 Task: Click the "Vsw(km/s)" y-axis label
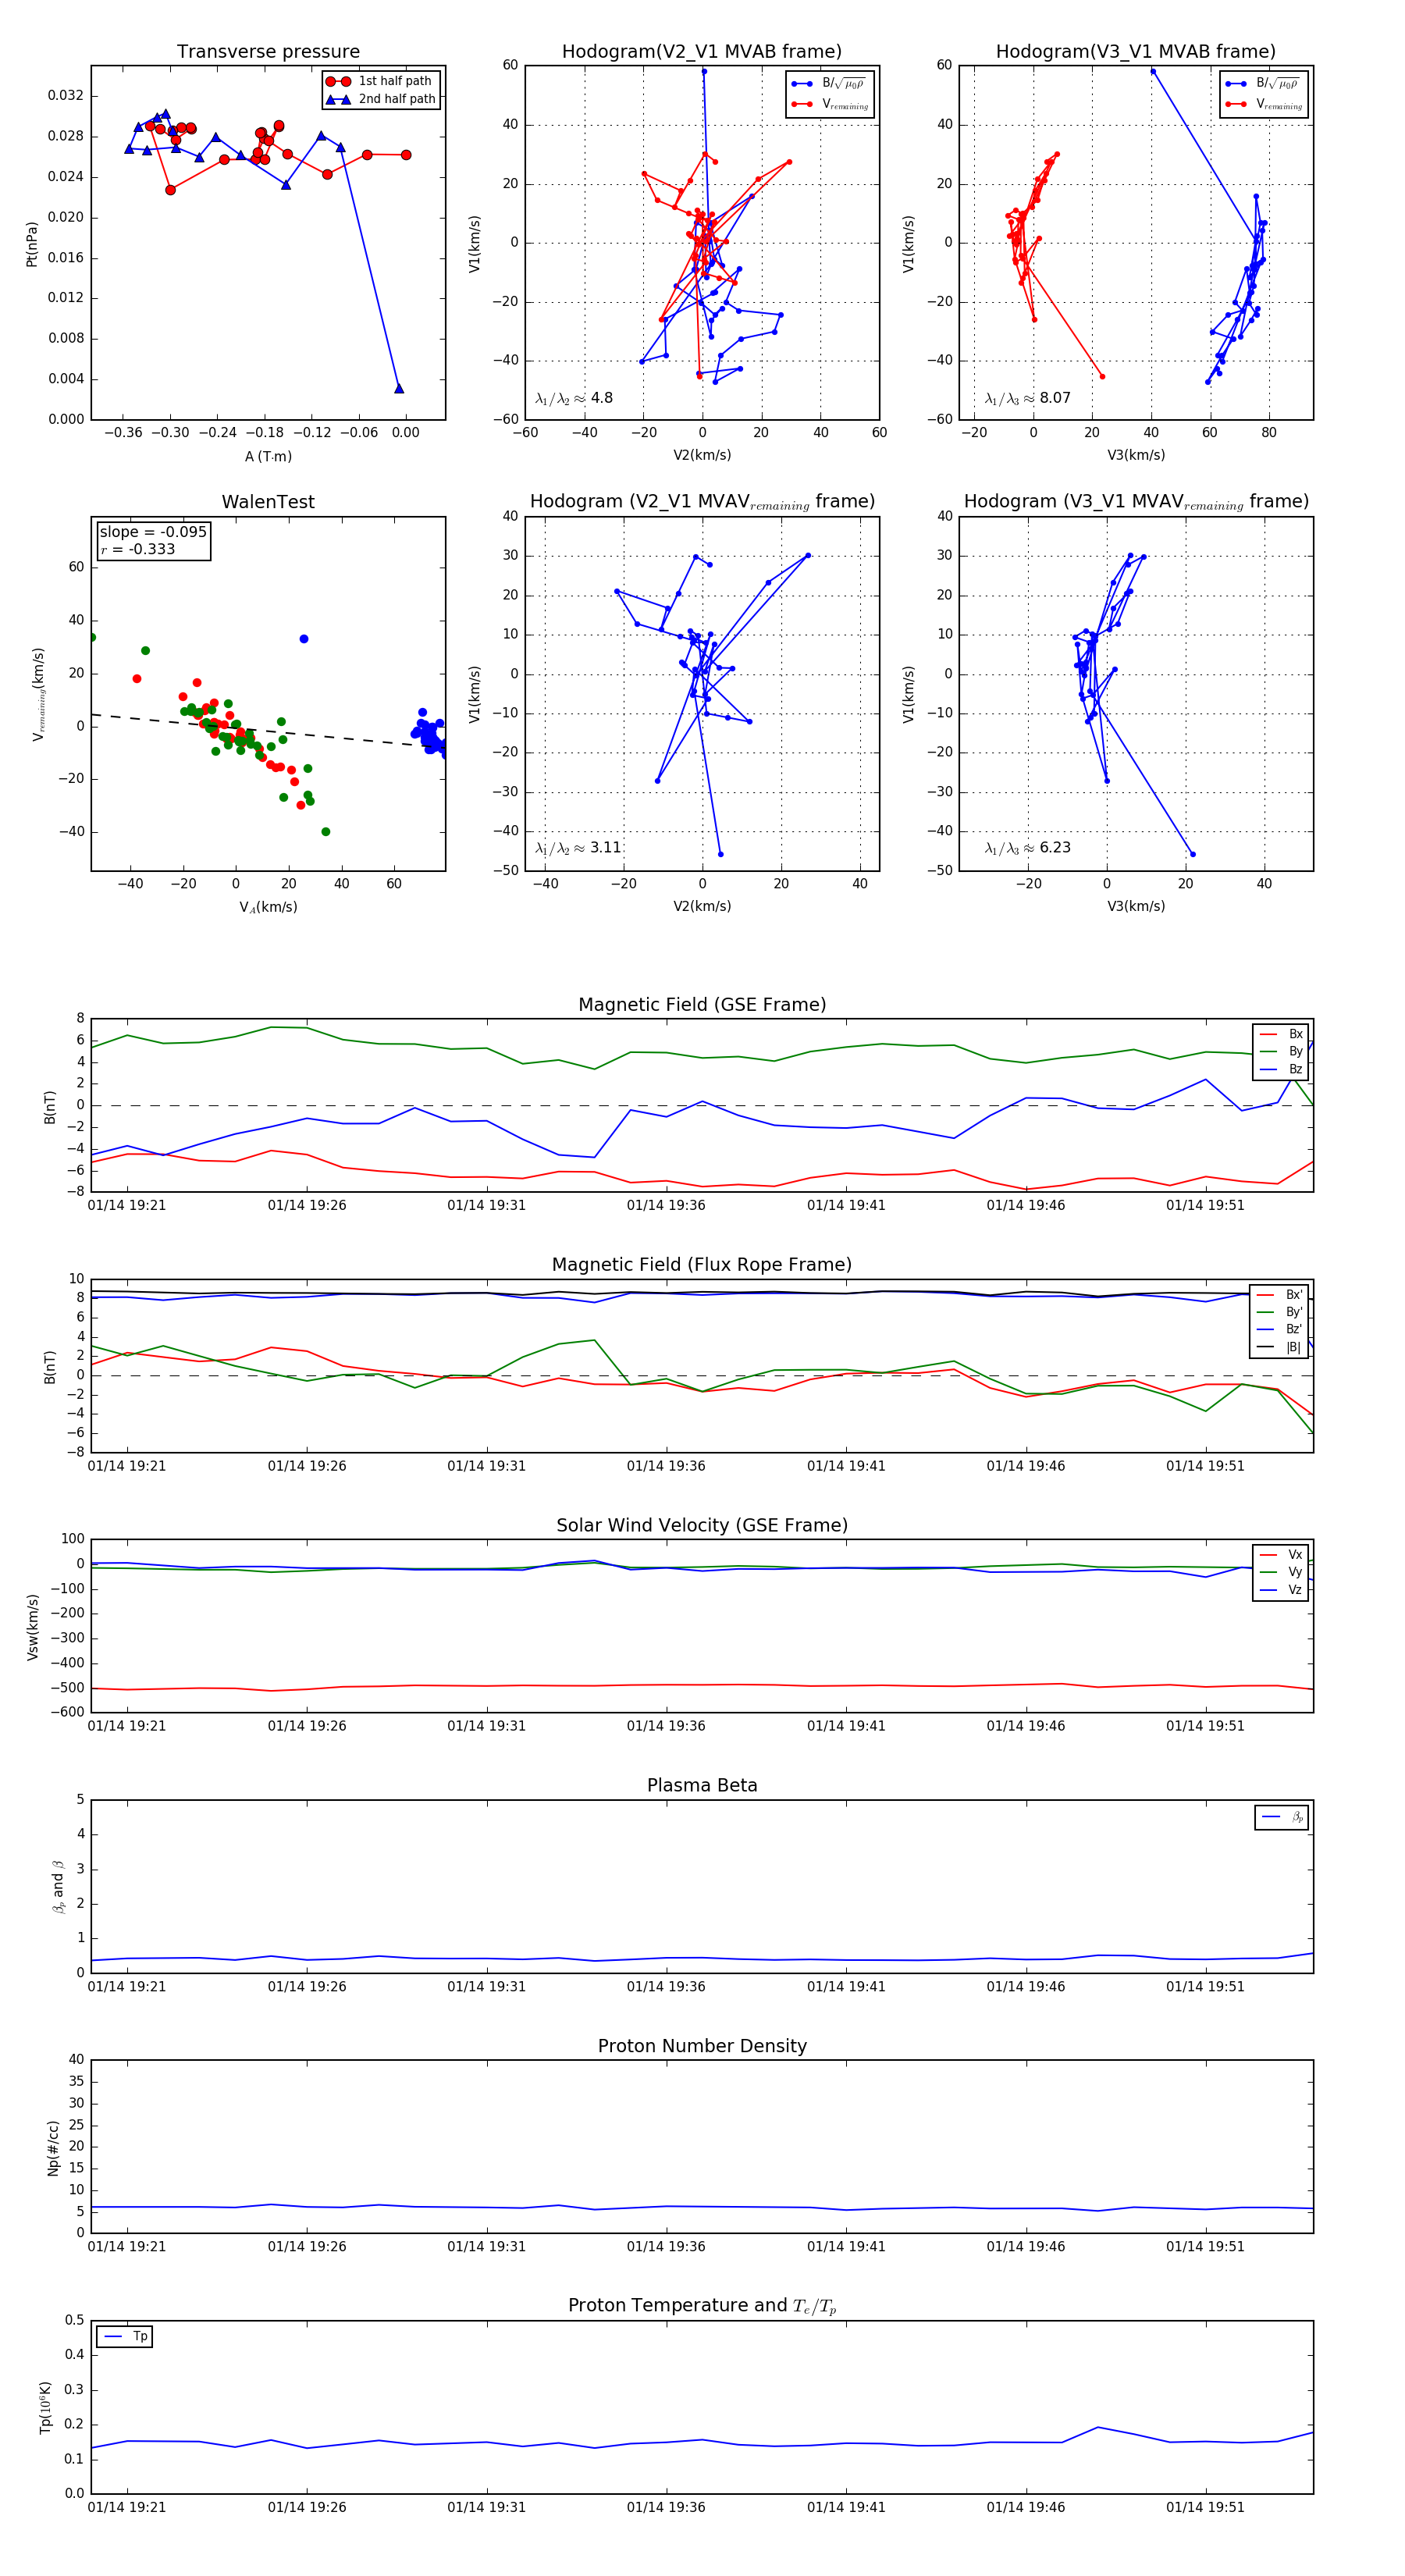[32, 1627]
